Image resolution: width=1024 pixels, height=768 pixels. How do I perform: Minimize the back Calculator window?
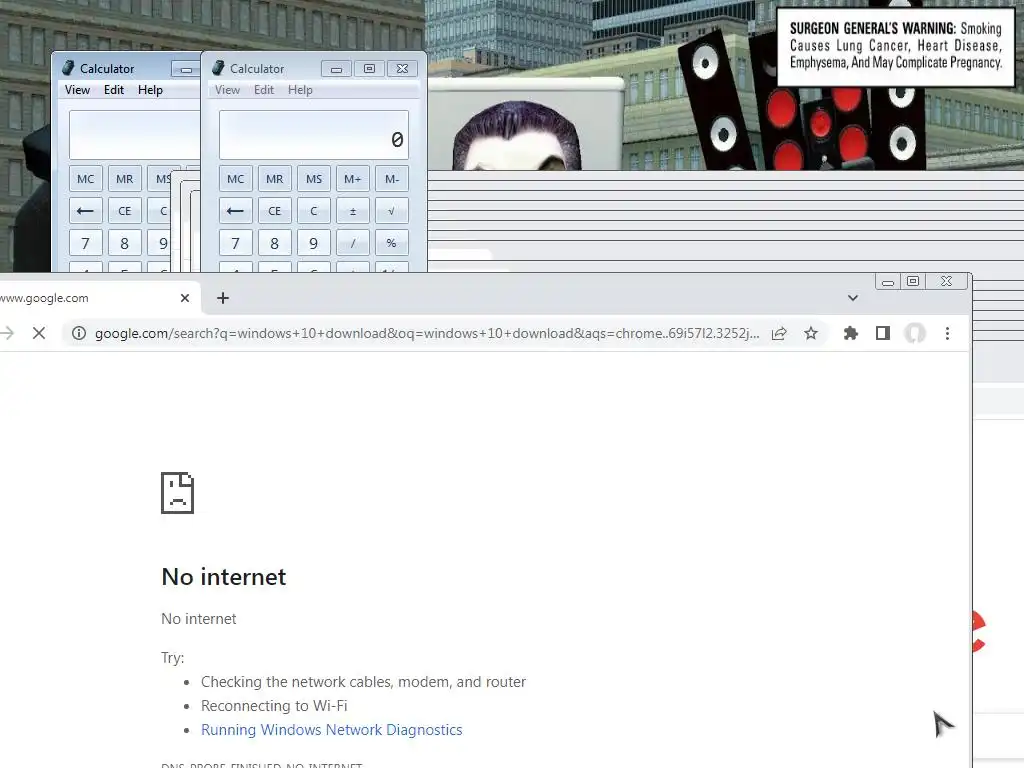pos(186,69)
